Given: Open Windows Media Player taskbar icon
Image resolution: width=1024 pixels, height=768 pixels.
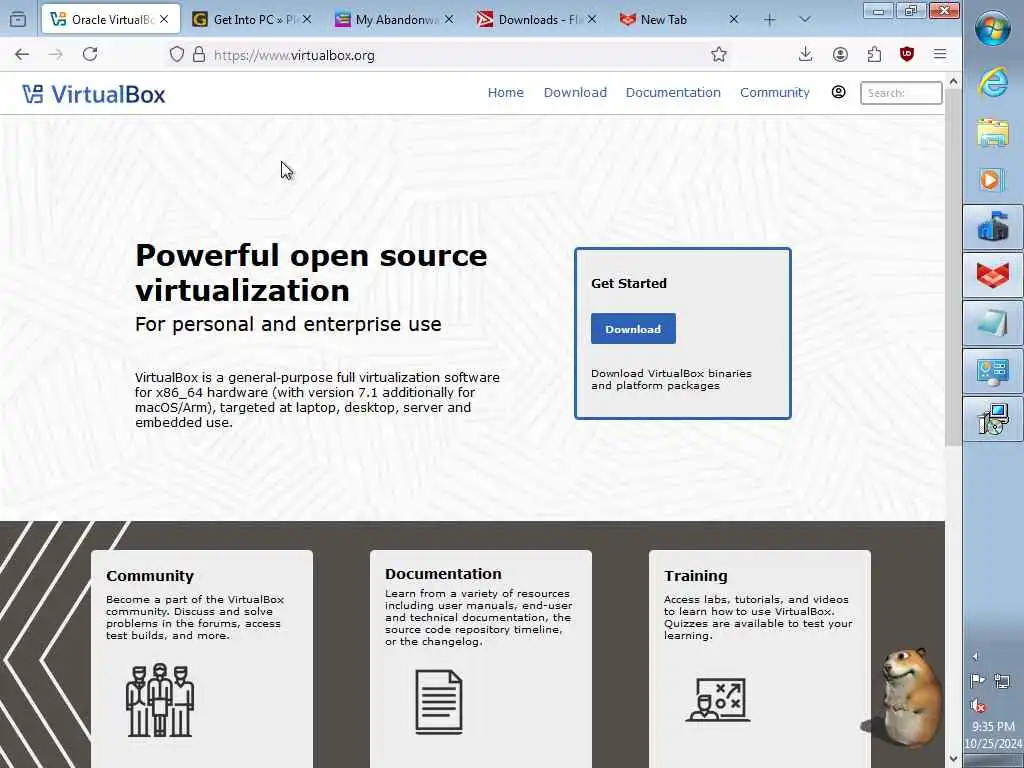Looking at the screenshot, I should pos(991,180).
